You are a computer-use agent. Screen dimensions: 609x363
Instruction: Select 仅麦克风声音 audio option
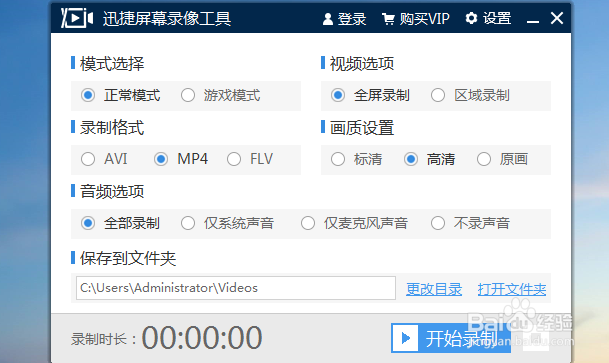[x=355, y=223]
